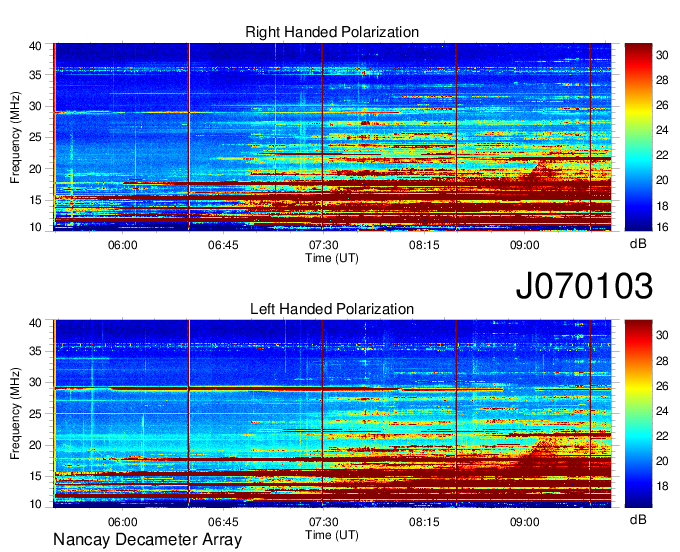
Task: Click the 07:30 time tick on Left Handed plot
Action: coord(324,522)
